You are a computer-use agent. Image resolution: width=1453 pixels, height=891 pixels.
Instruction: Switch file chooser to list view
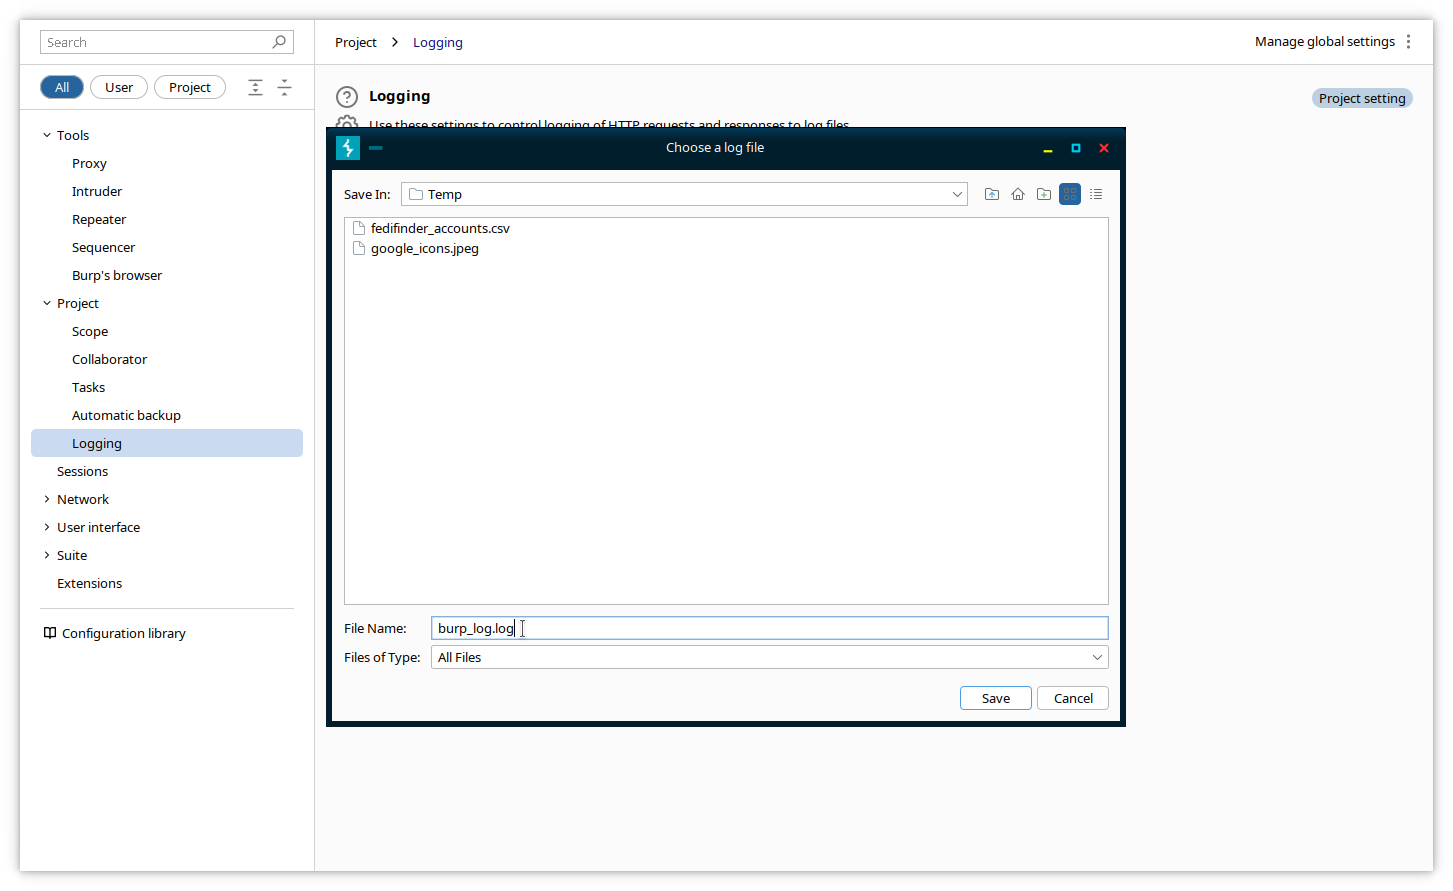pyautogui.click(x=1096, y=194)
